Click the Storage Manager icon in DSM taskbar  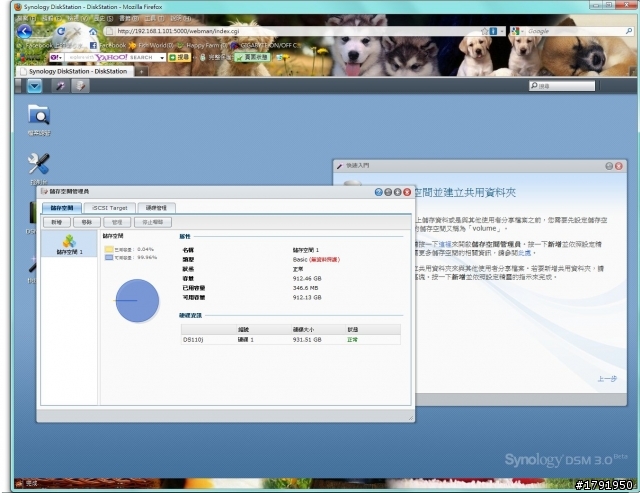click(80, 86)
